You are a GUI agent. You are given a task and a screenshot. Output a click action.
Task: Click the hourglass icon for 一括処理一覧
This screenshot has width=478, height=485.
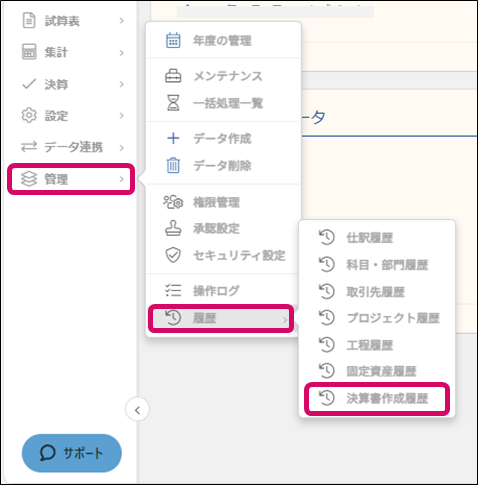point(173,103)
